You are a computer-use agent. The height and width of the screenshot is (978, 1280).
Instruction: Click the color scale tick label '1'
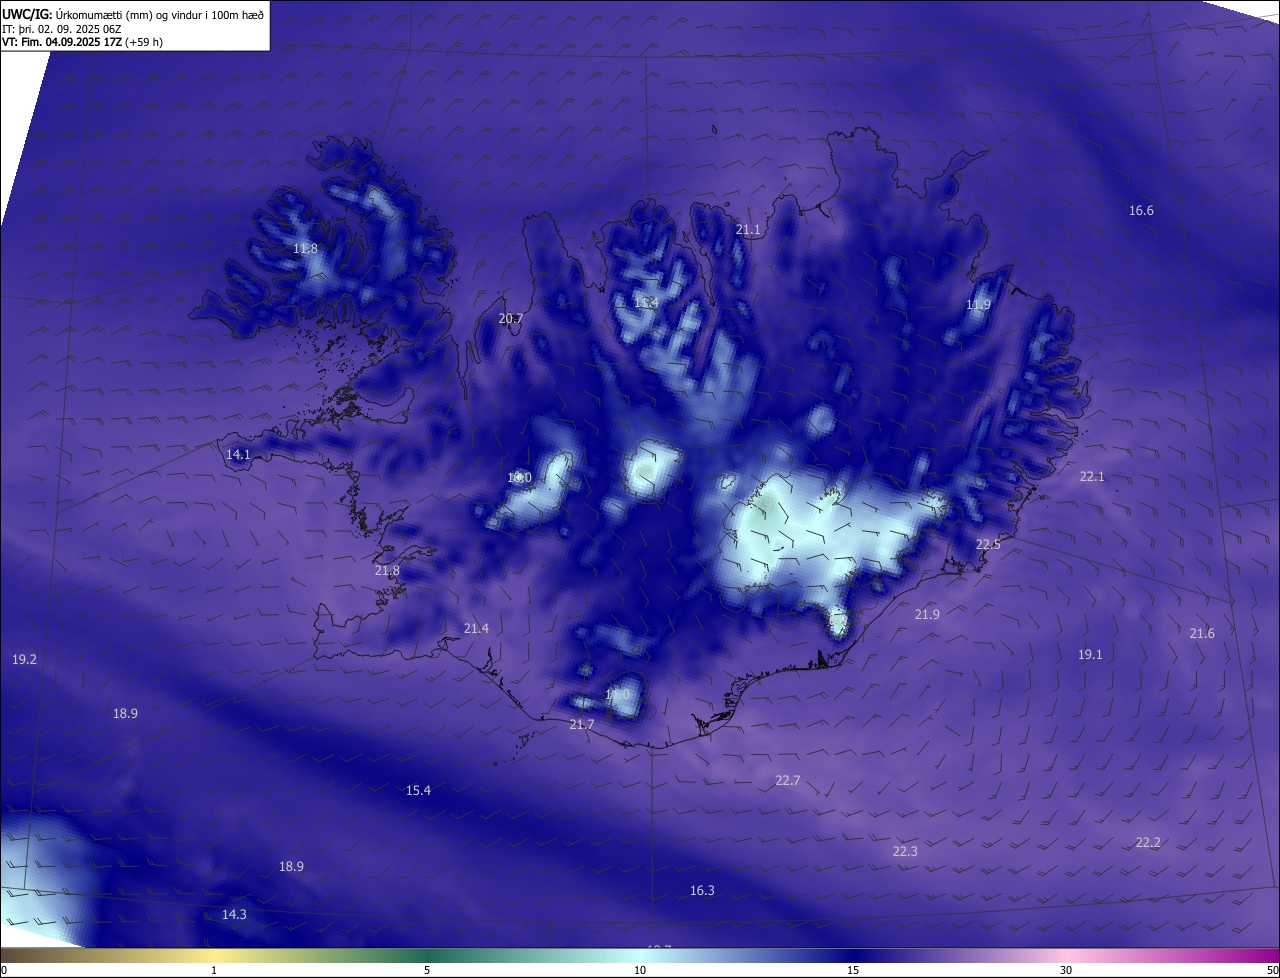(214, 970)
